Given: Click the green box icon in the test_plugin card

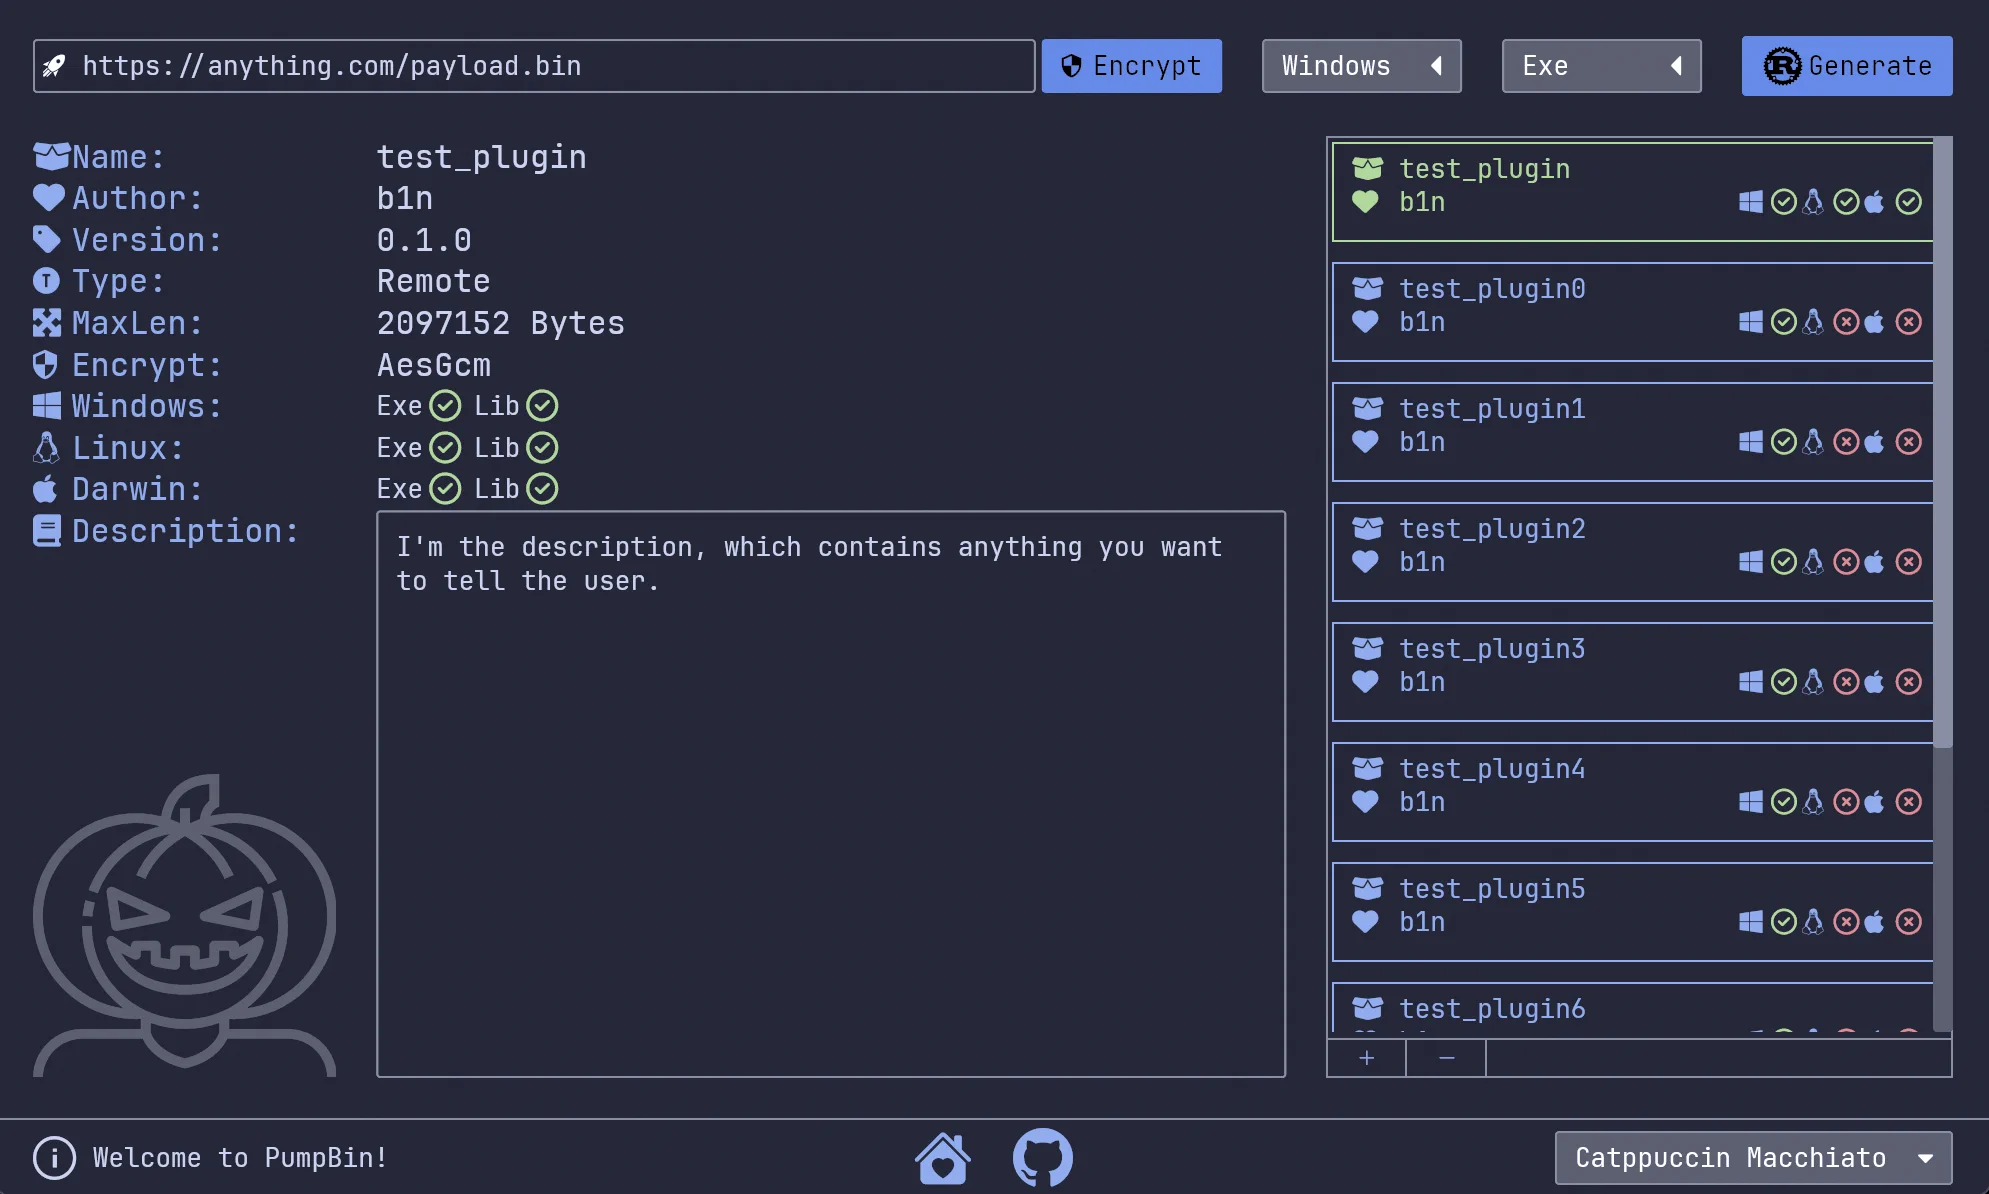Looking at the screenshot, I should (1368, 168).
